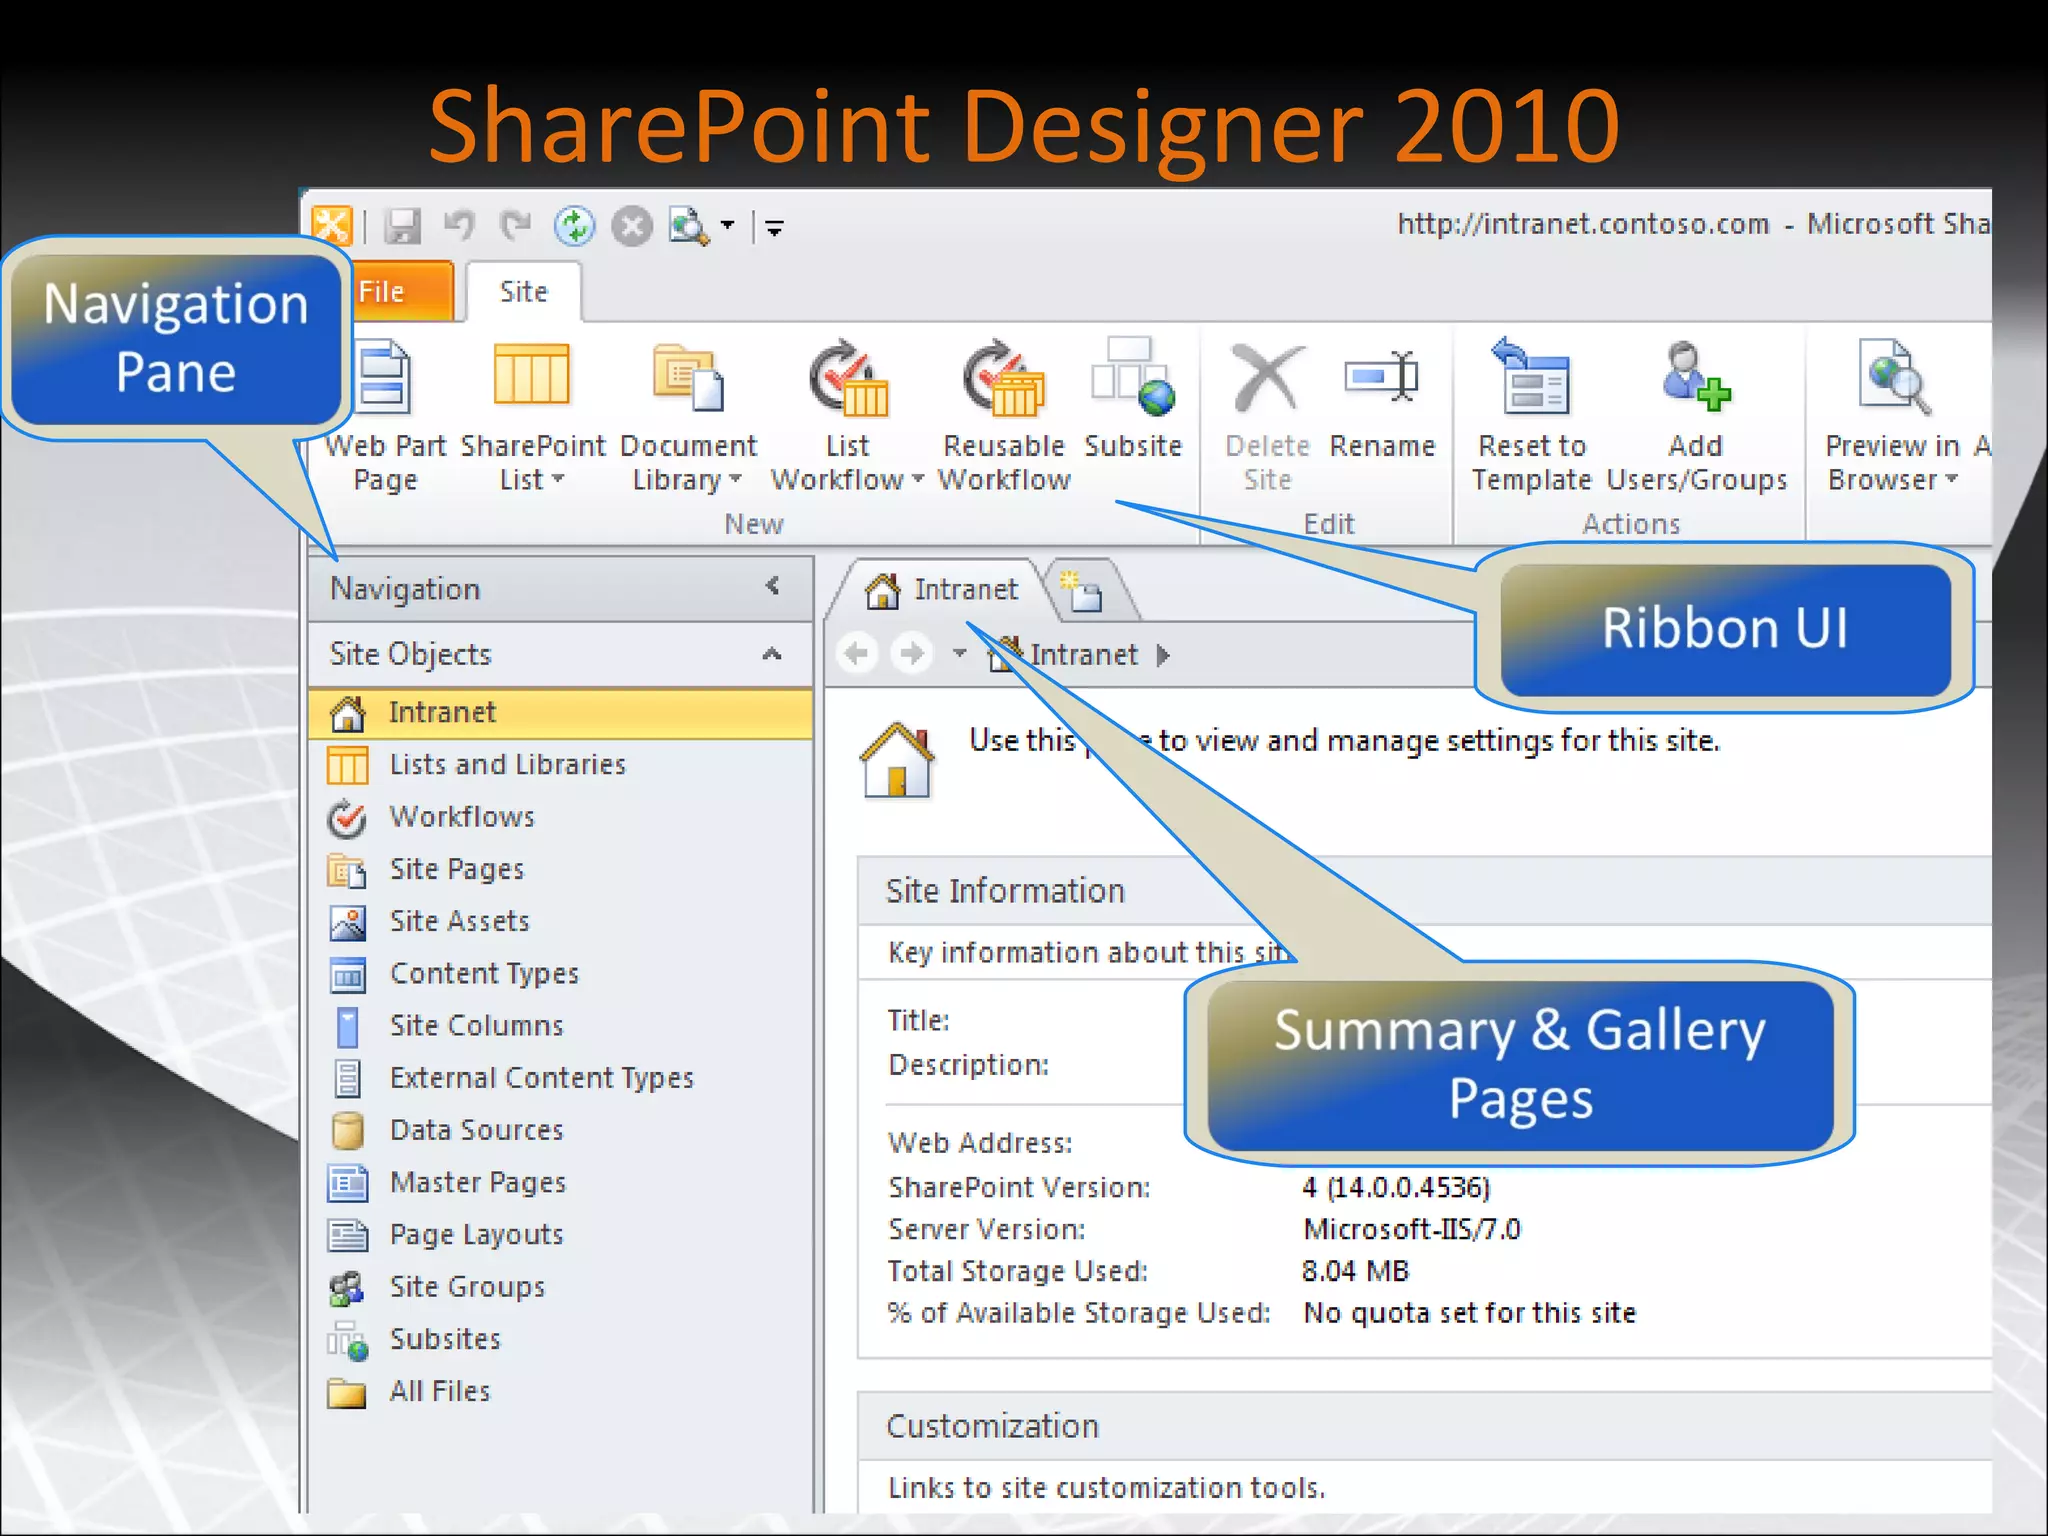Click the Rename ribbon button
This screenshot has height=1536, width=2048.
[1382, 402]
